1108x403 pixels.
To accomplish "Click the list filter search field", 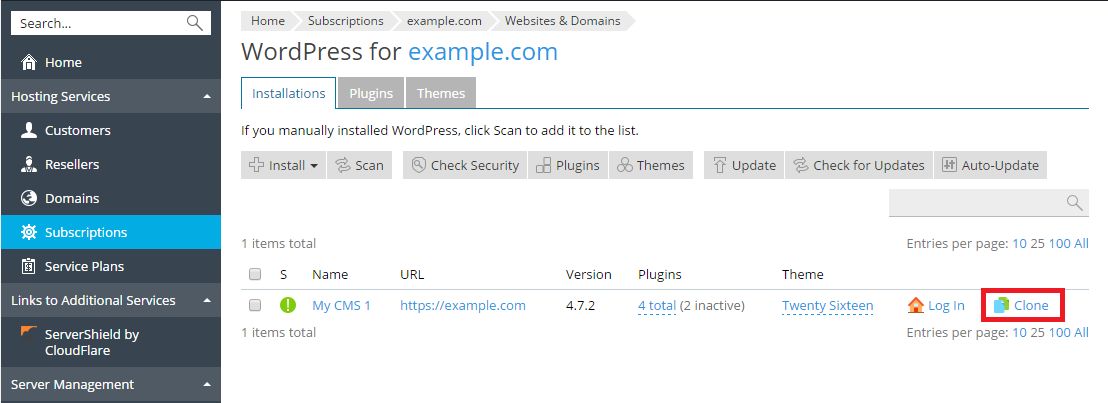I will click(x=976, y=203).
